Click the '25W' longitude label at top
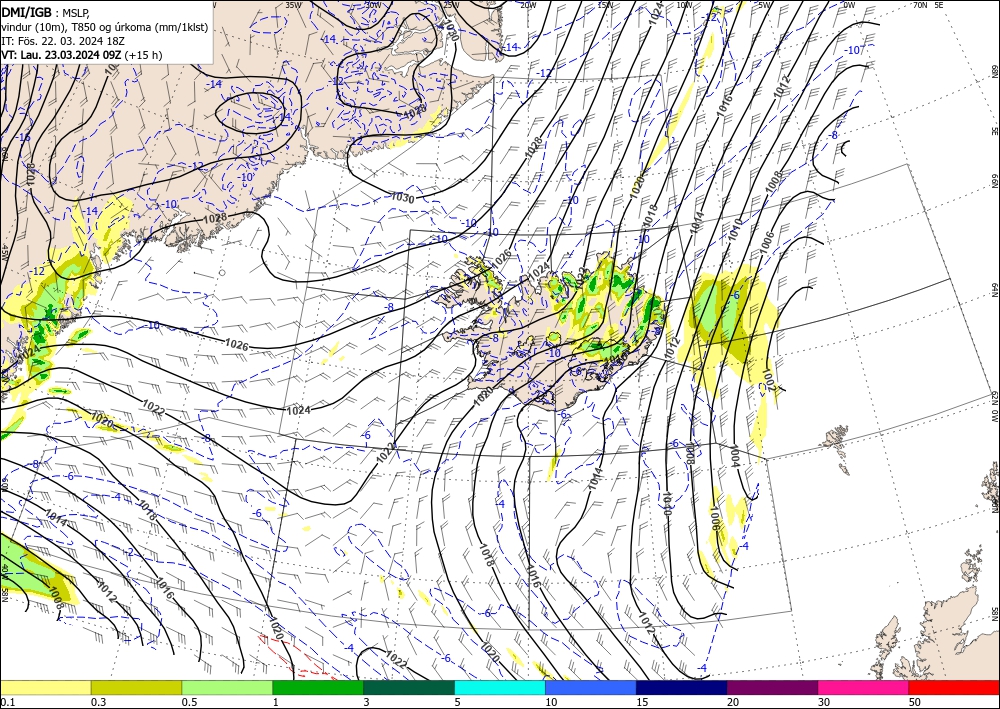Screen dimensions: 1000x709 pyautogui.click(x=451, y=4)
